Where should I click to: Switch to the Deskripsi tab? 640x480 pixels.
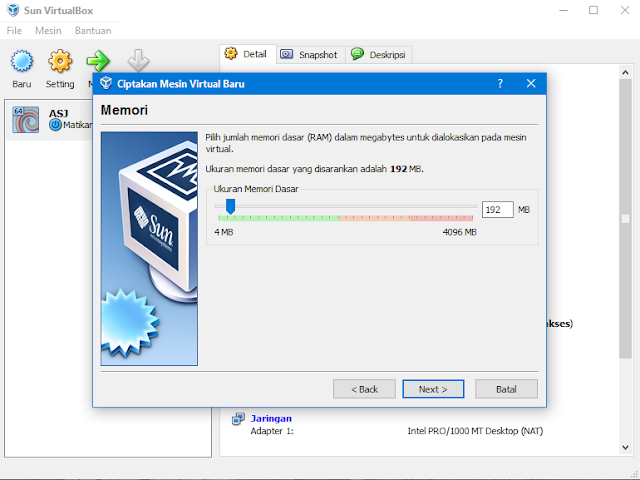click(378, 55)
